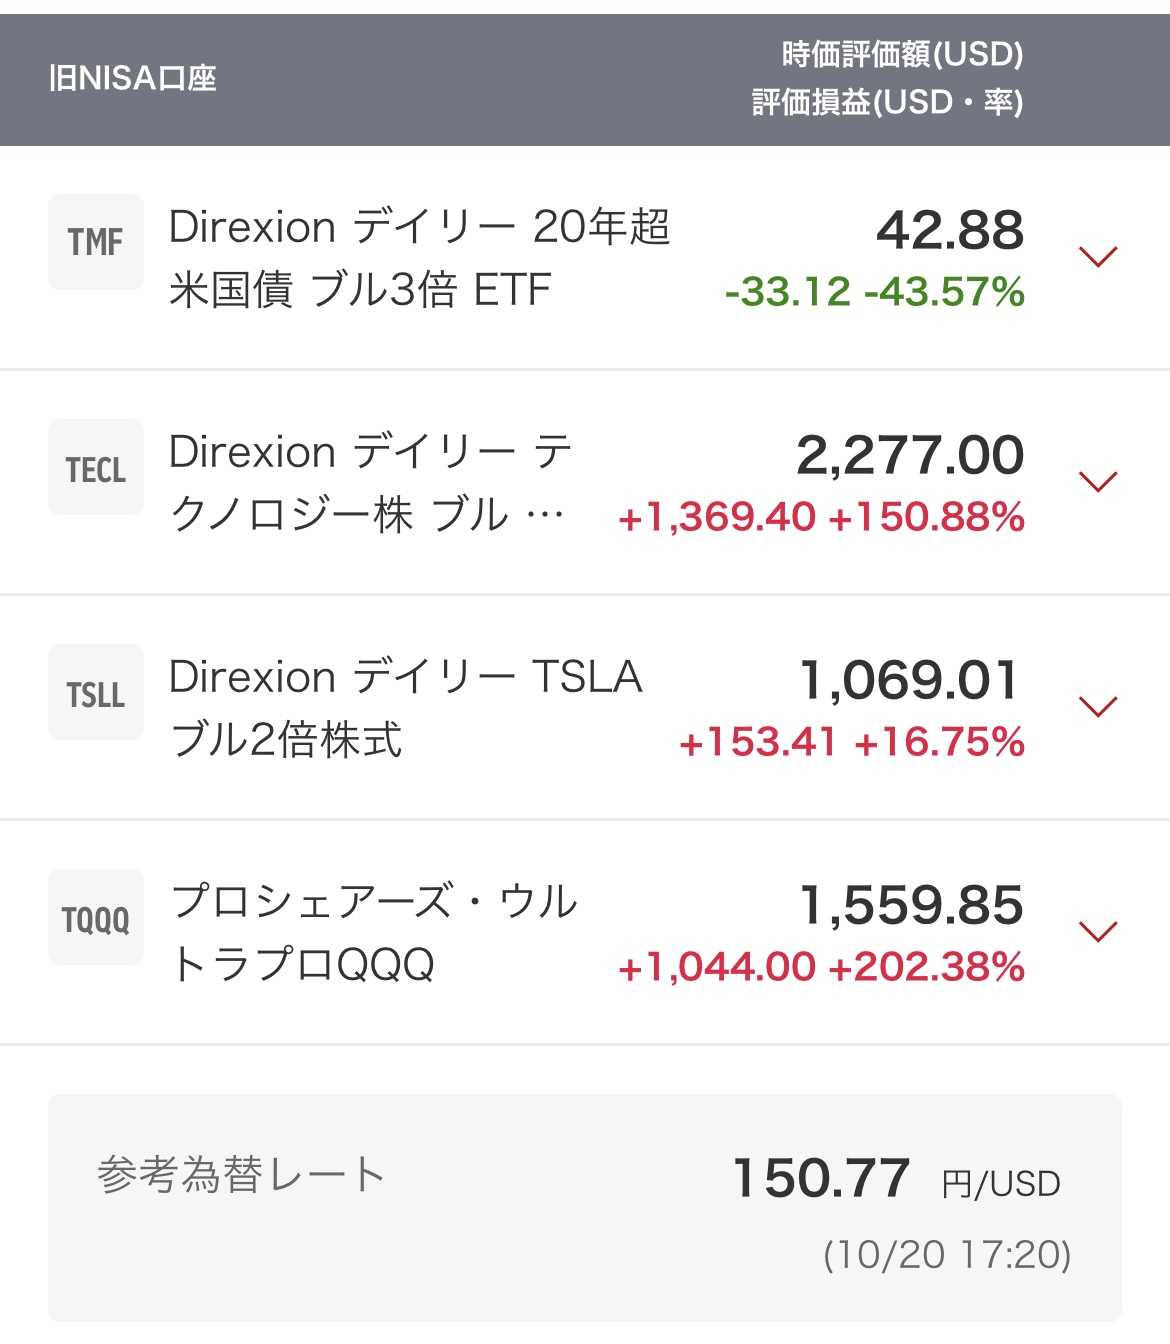Click TQQQ market value 1,559.85
Image resolution: width=1170 pixels, height=1344 pixels.
[911, 905]
